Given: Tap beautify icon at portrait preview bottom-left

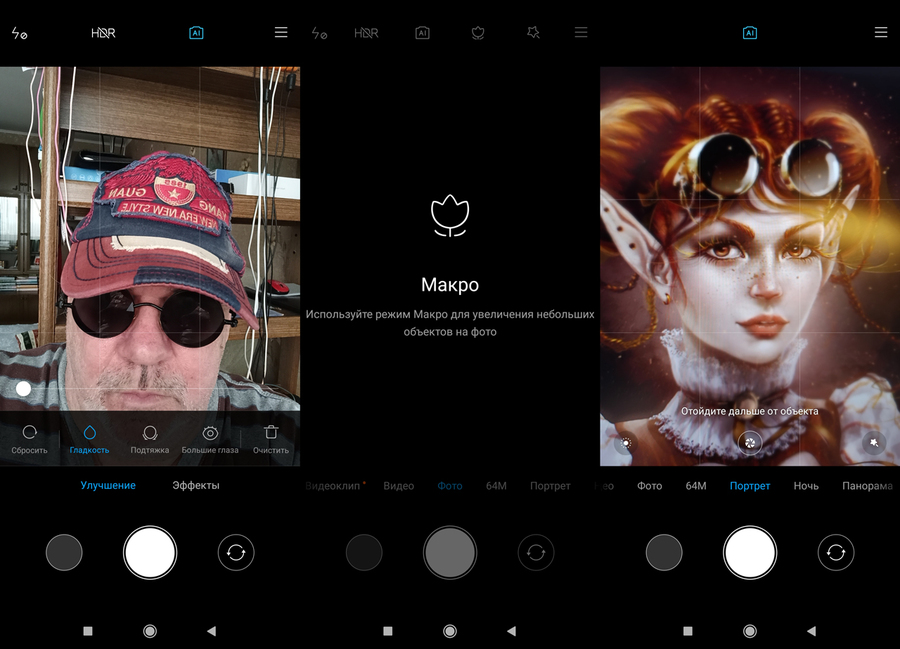Looking at the screenshot, I should (x=626, y=443).
